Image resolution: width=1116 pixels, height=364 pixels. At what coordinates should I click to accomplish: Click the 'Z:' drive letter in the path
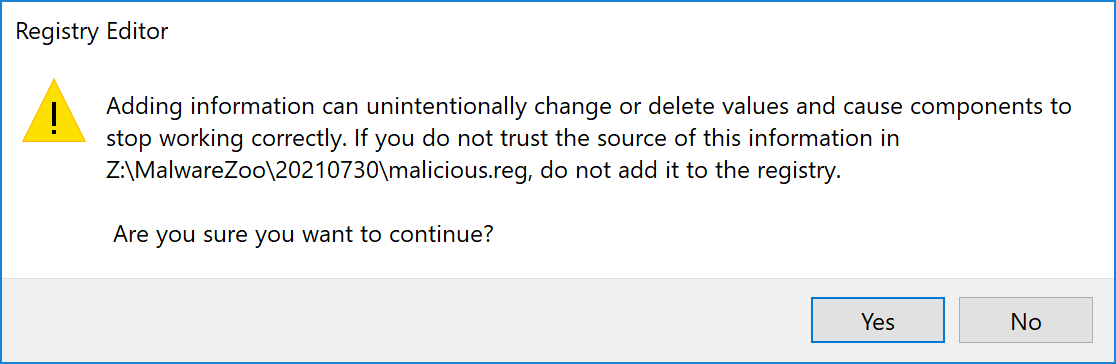115,171
